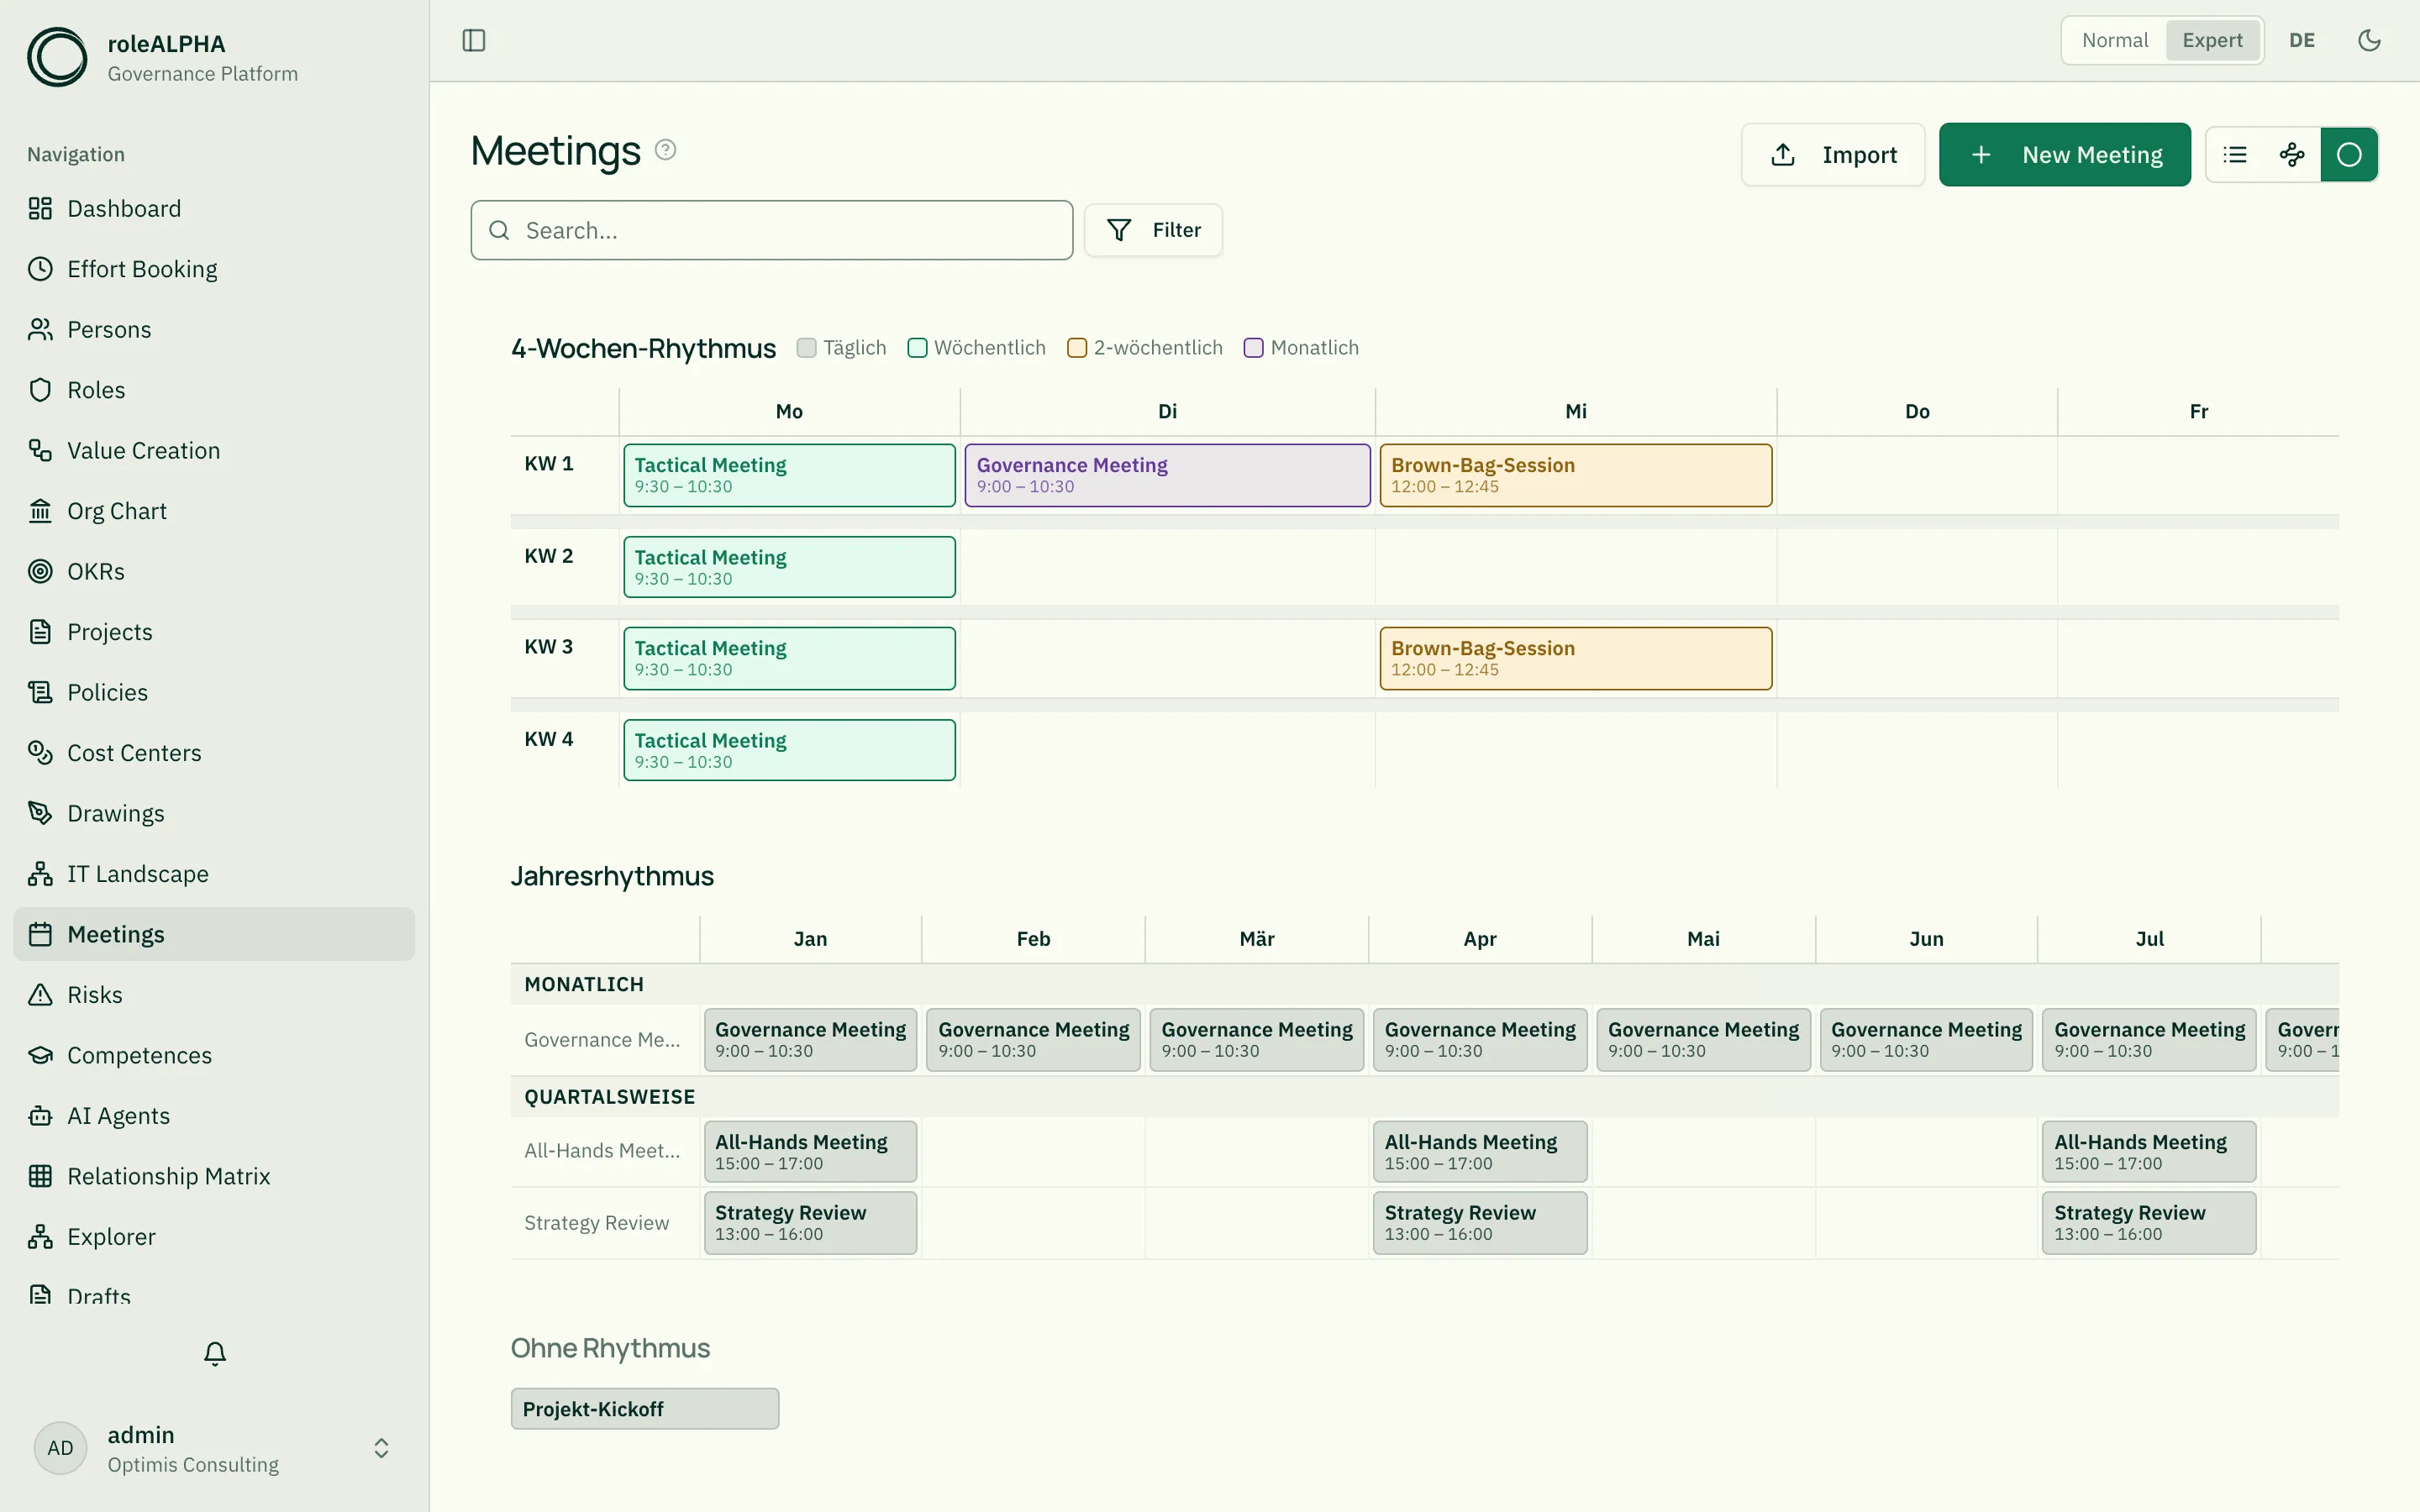Open KW 3 Brown-Bag-Session card
Screen dimensions: 2420x1512
pyautogui.click(x=1575, y=658)
